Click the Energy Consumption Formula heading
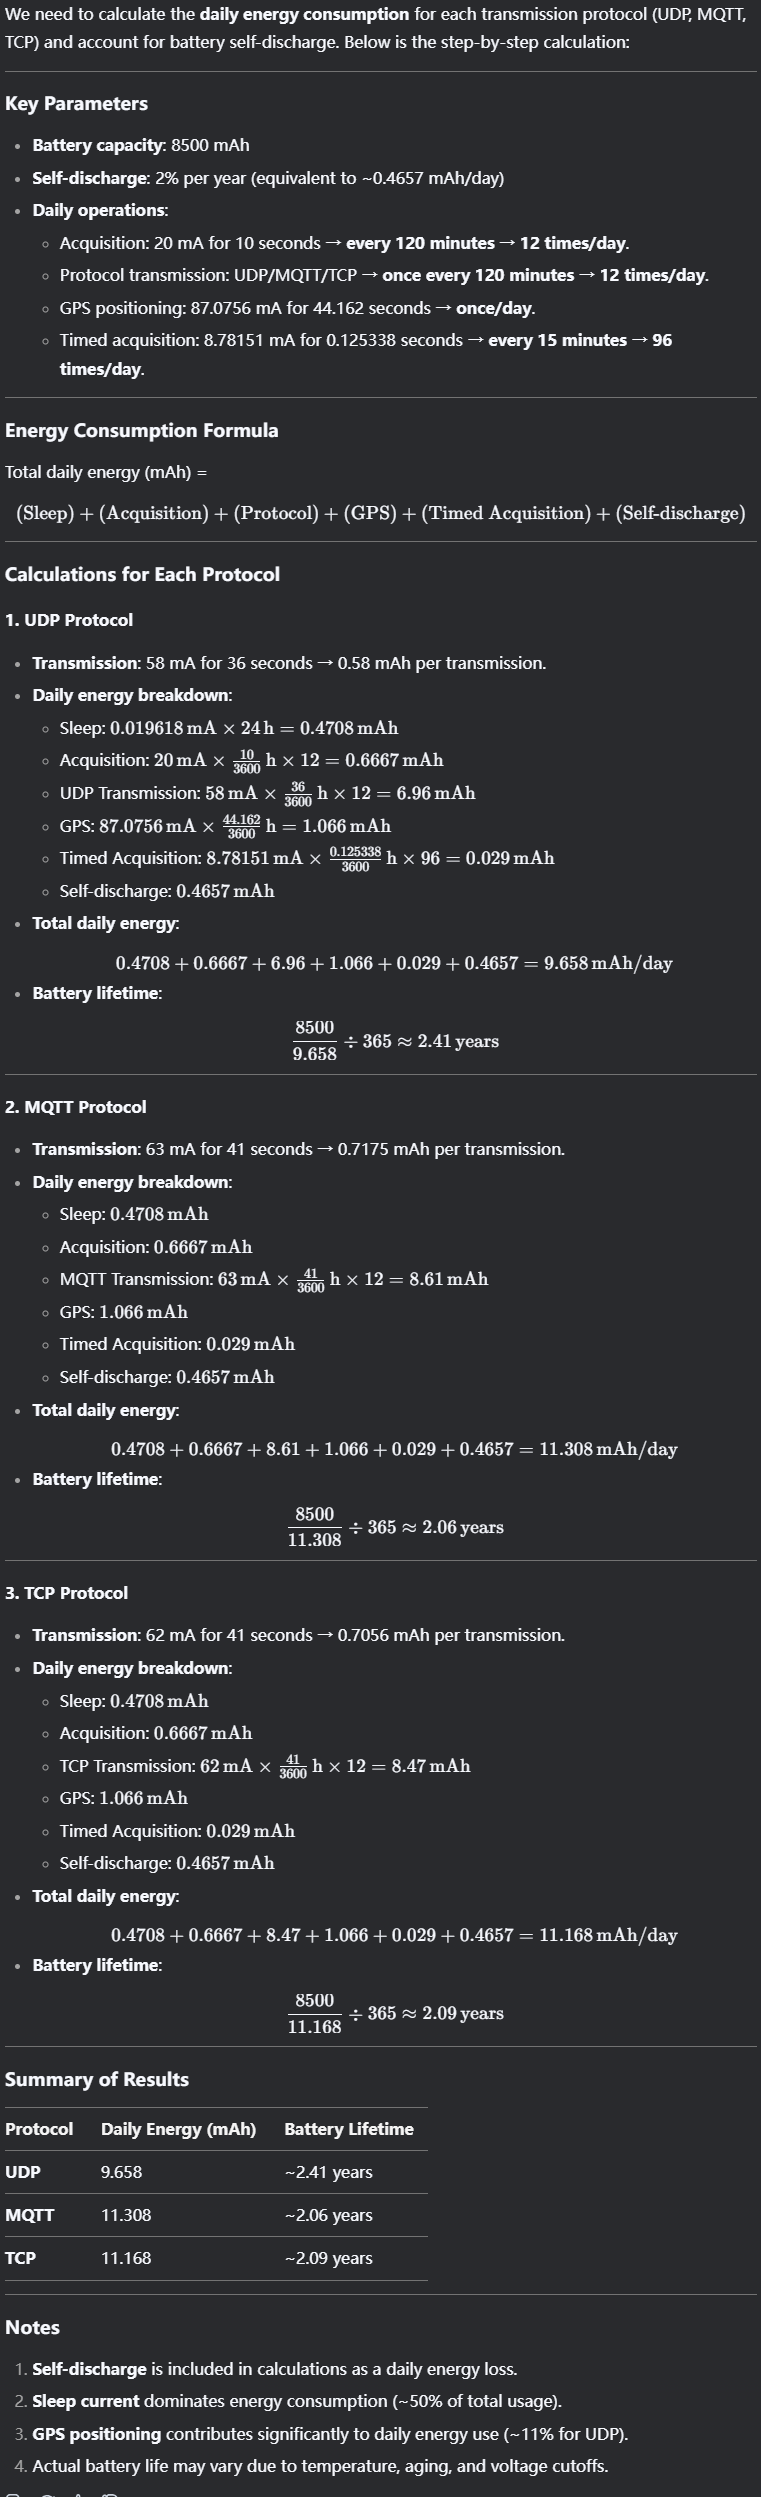This screenshot has height=2497, width=761. 142,431
